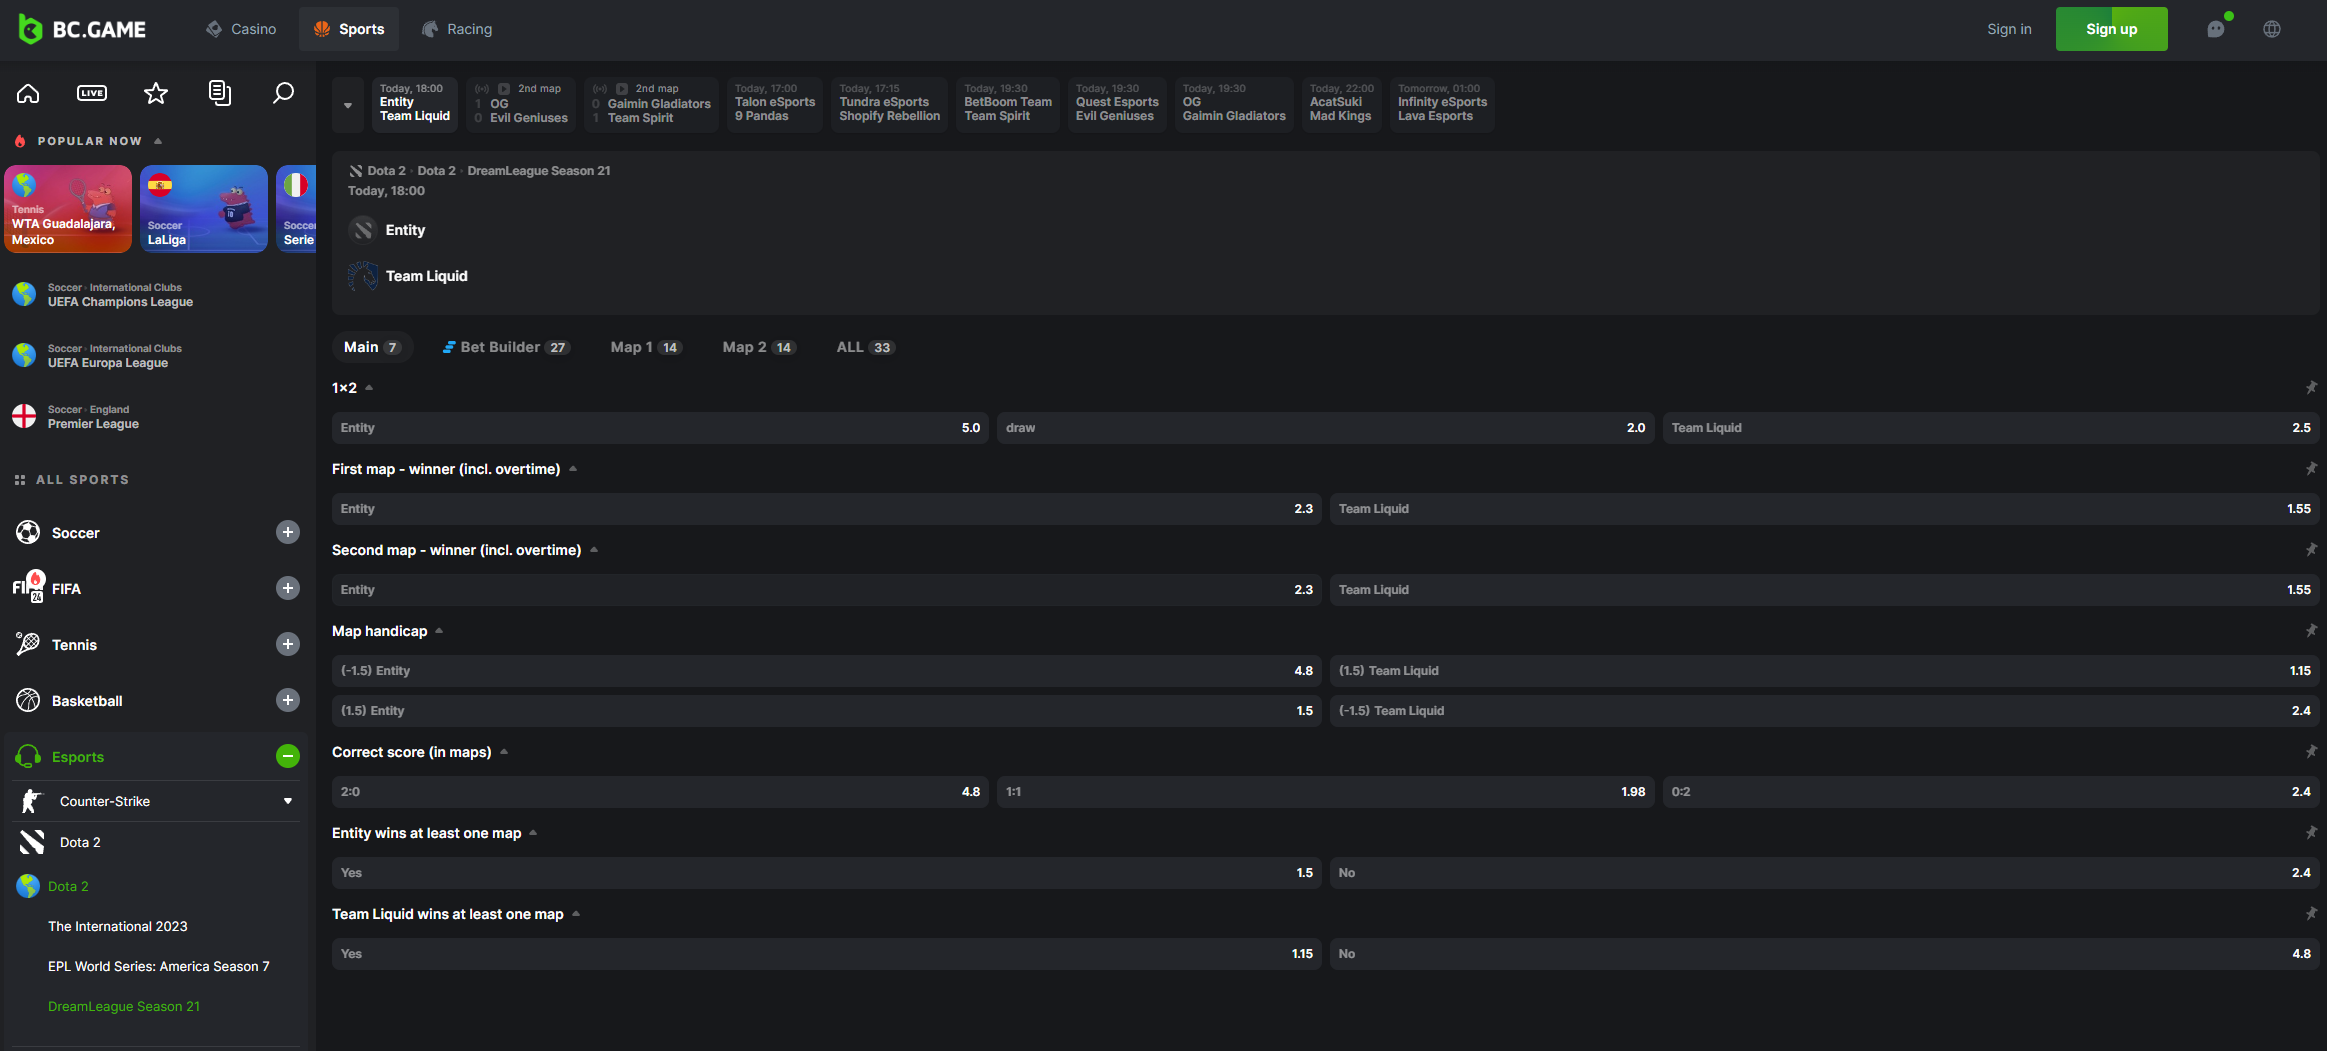Open favorites star icon
Image resolution: width=2327 pixels, height=1051 pixels.
[x=156, y=93]
